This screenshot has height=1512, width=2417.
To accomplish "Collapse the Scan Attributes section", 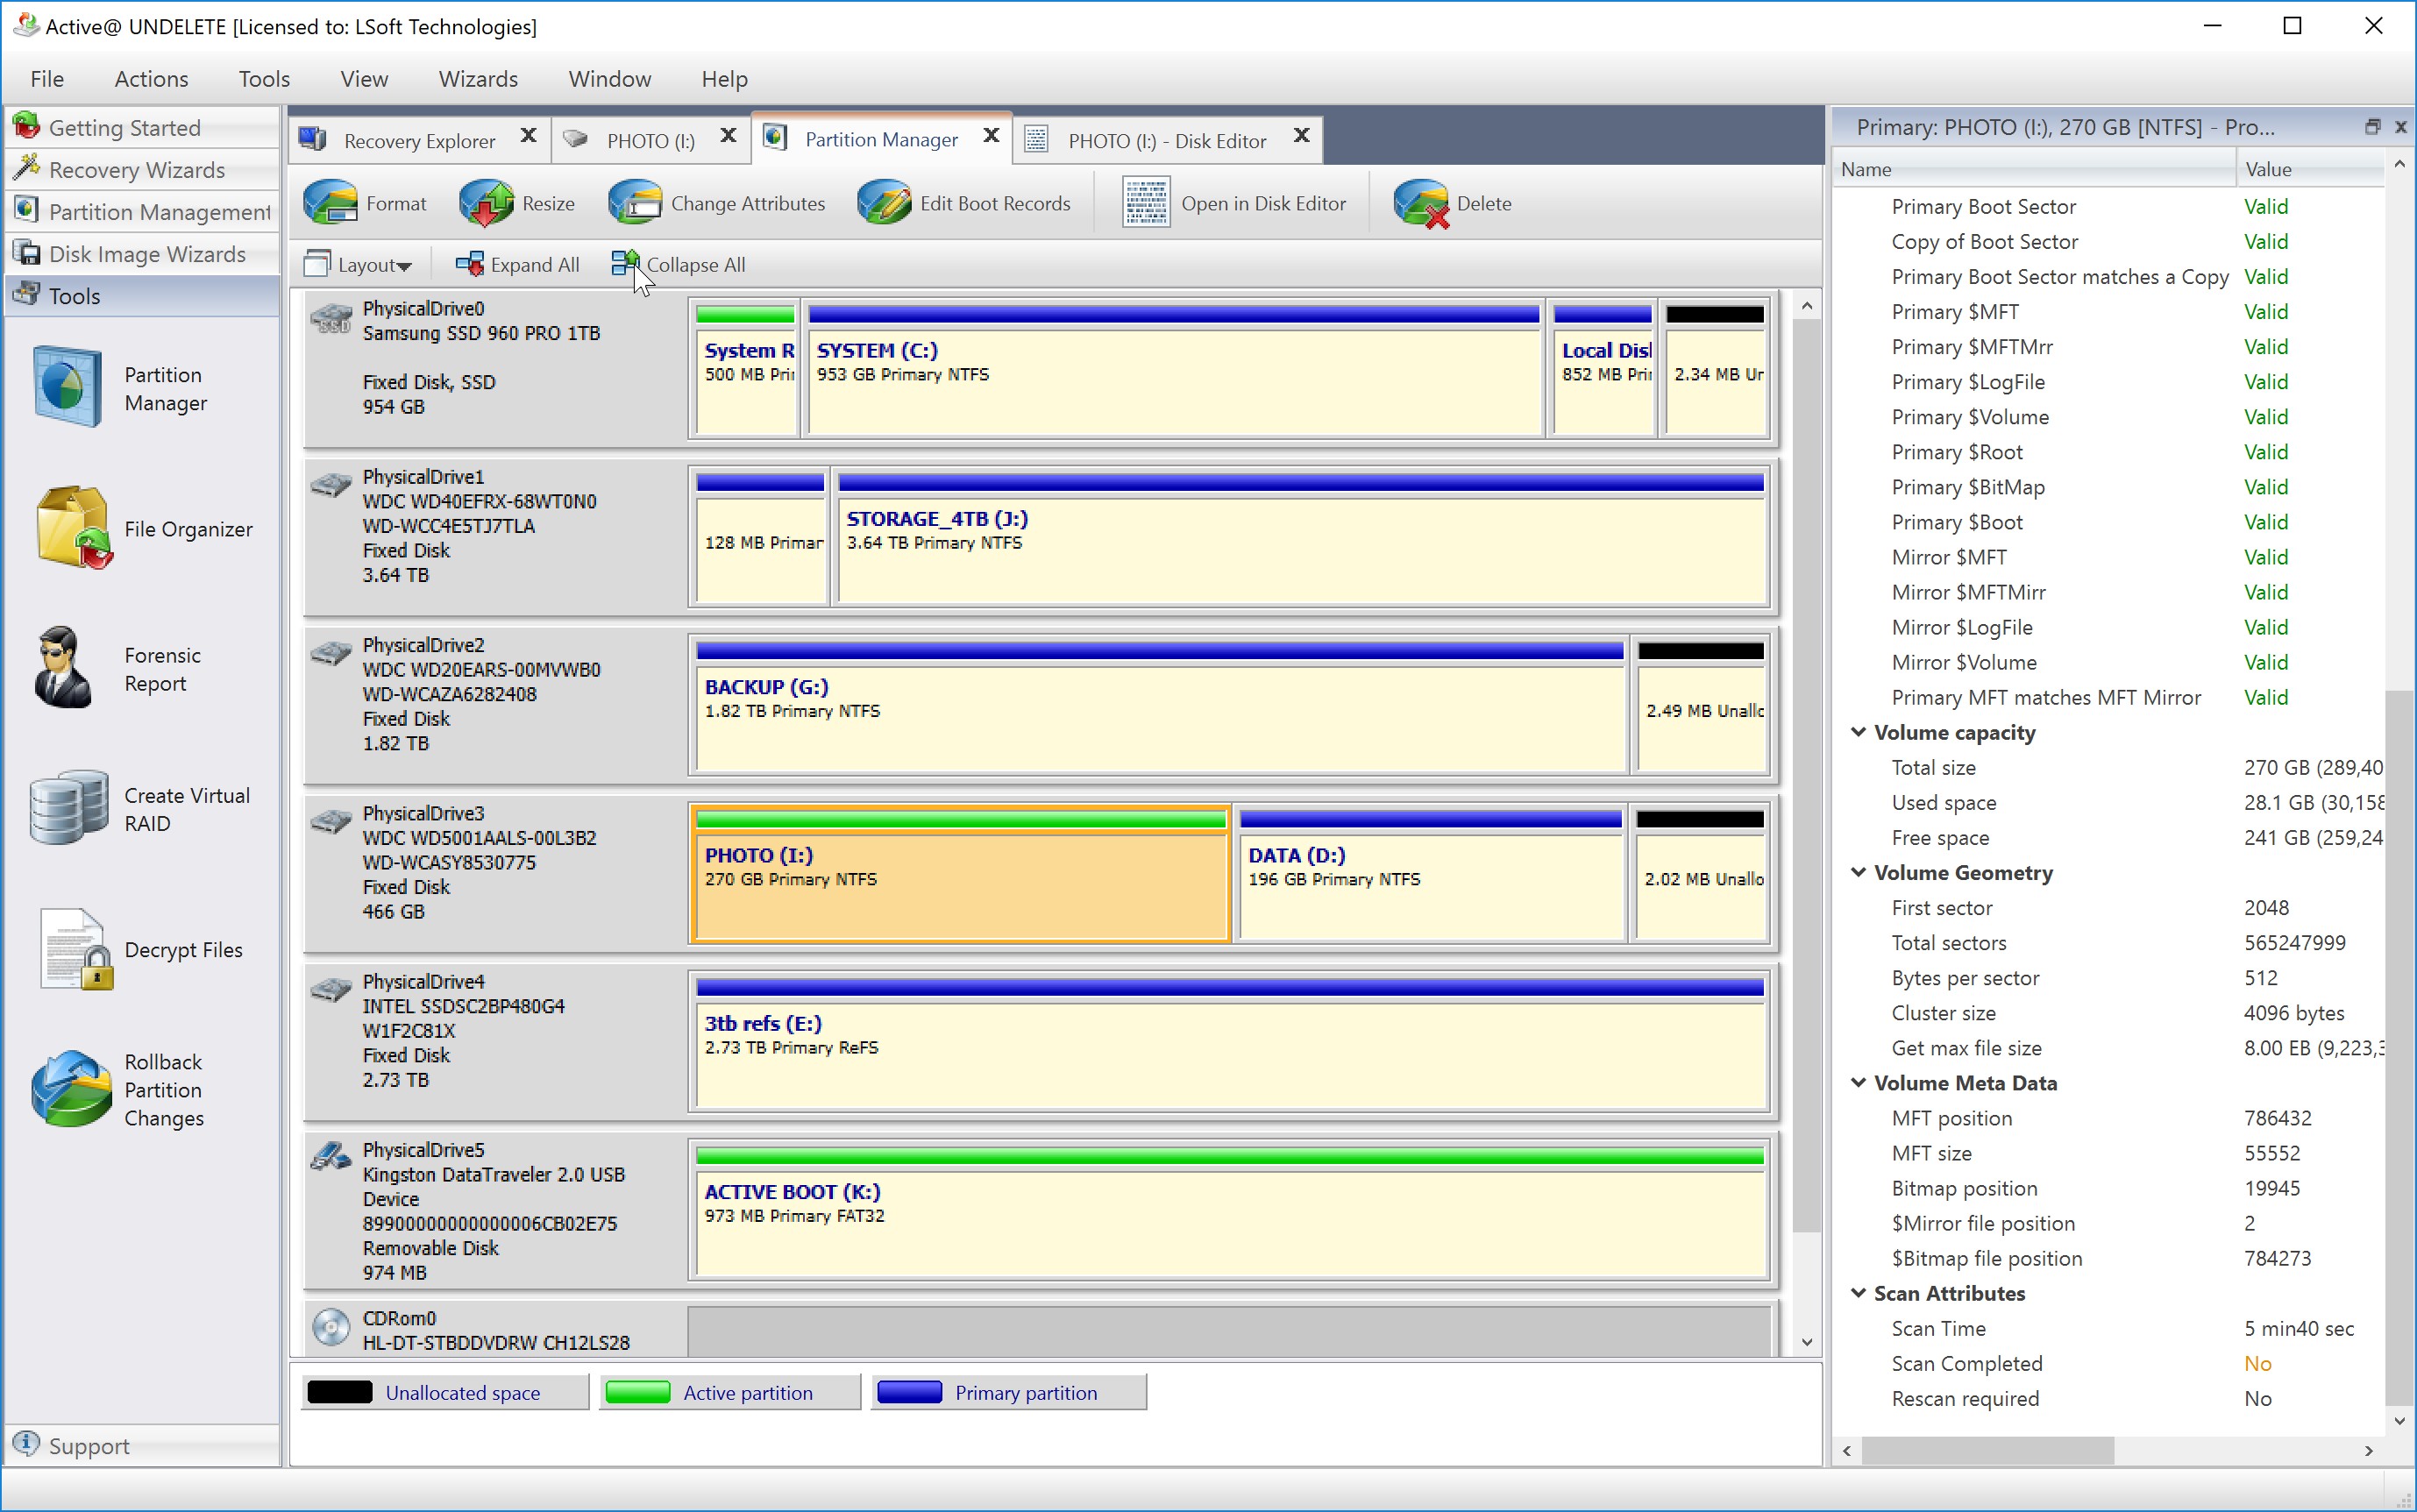I will click(x=1858, y=1293).
